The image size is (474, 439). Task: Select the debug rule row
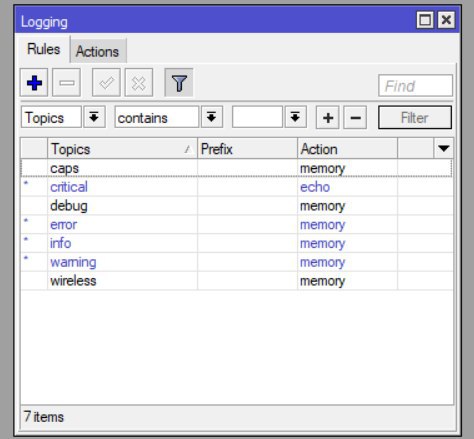(237, 206)
